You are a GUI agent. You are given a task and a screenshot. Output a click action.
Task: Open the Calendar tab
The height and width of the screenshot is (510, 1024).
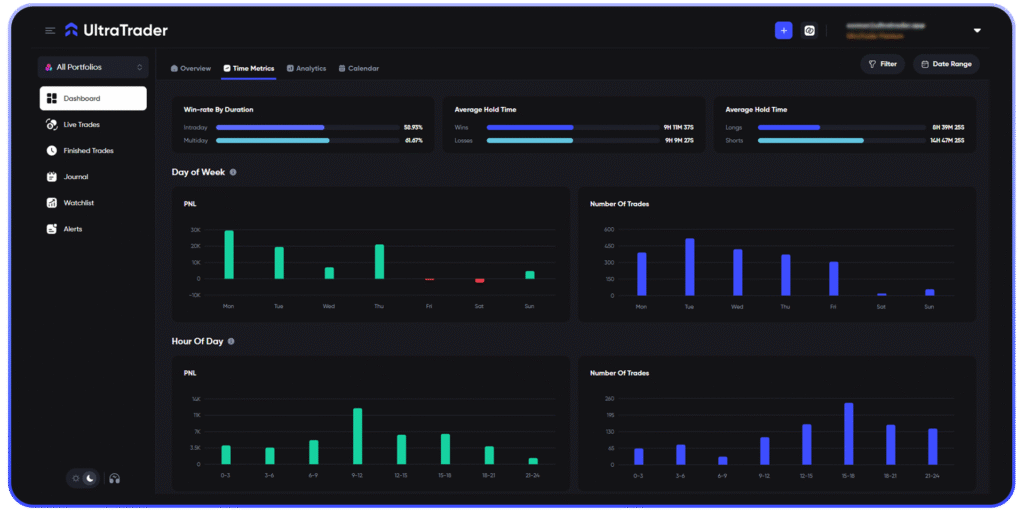pyautogui.click(x=358, y=68)
